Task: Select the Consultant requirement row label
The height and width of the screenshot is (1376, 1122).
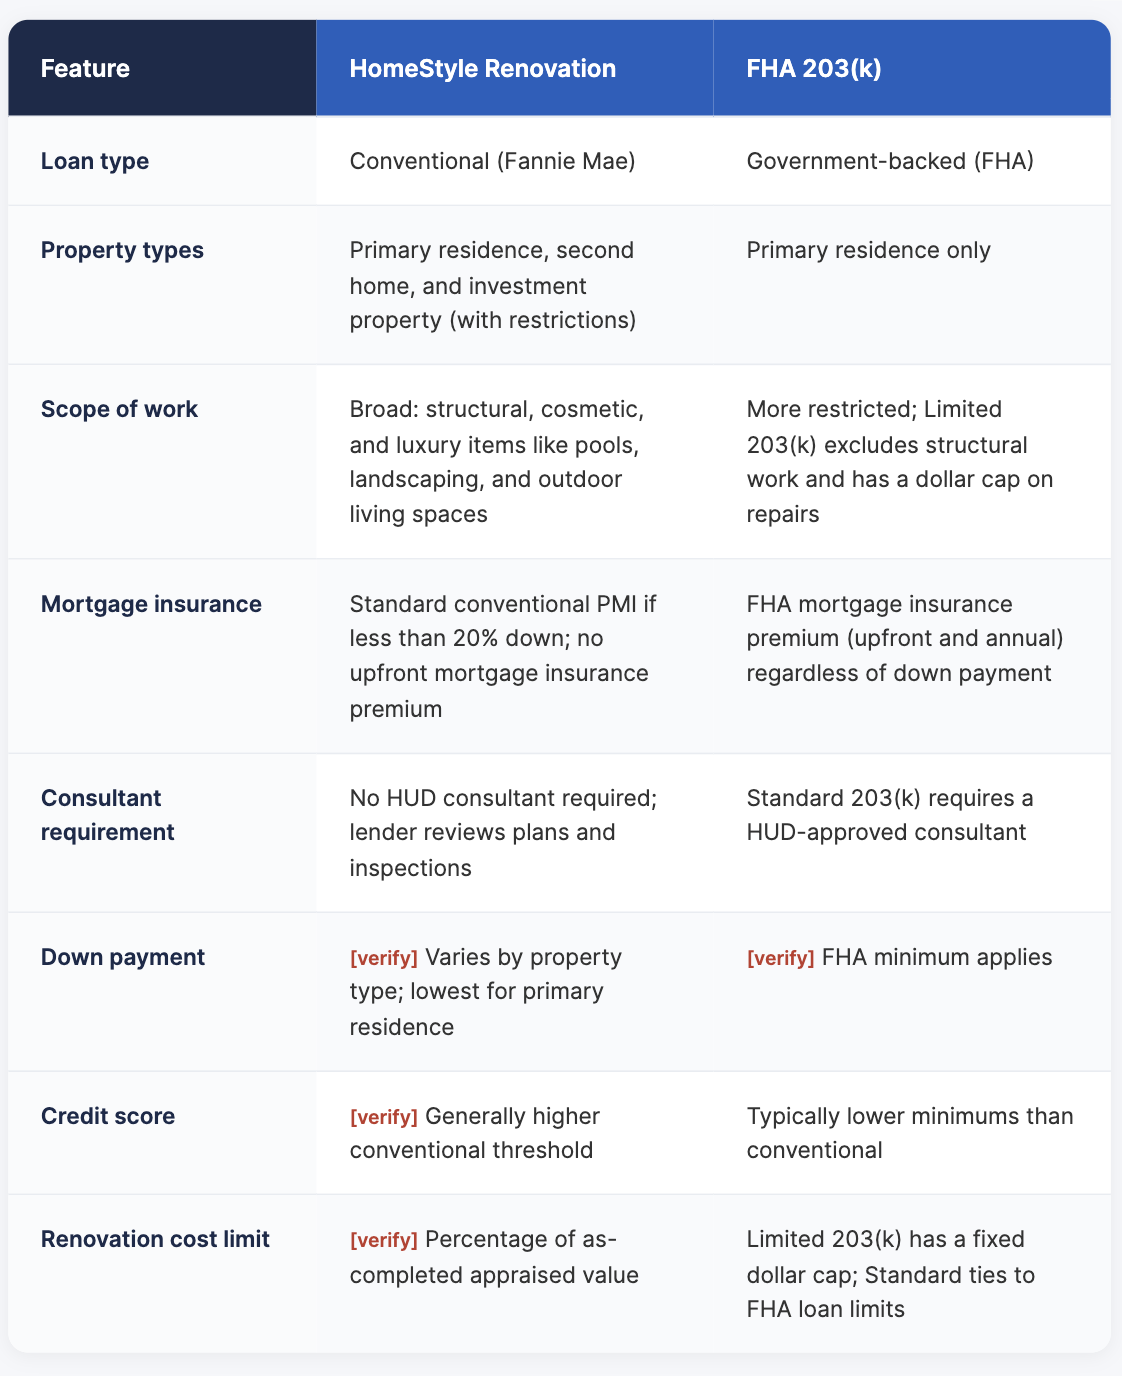Action: pos(108,815)
